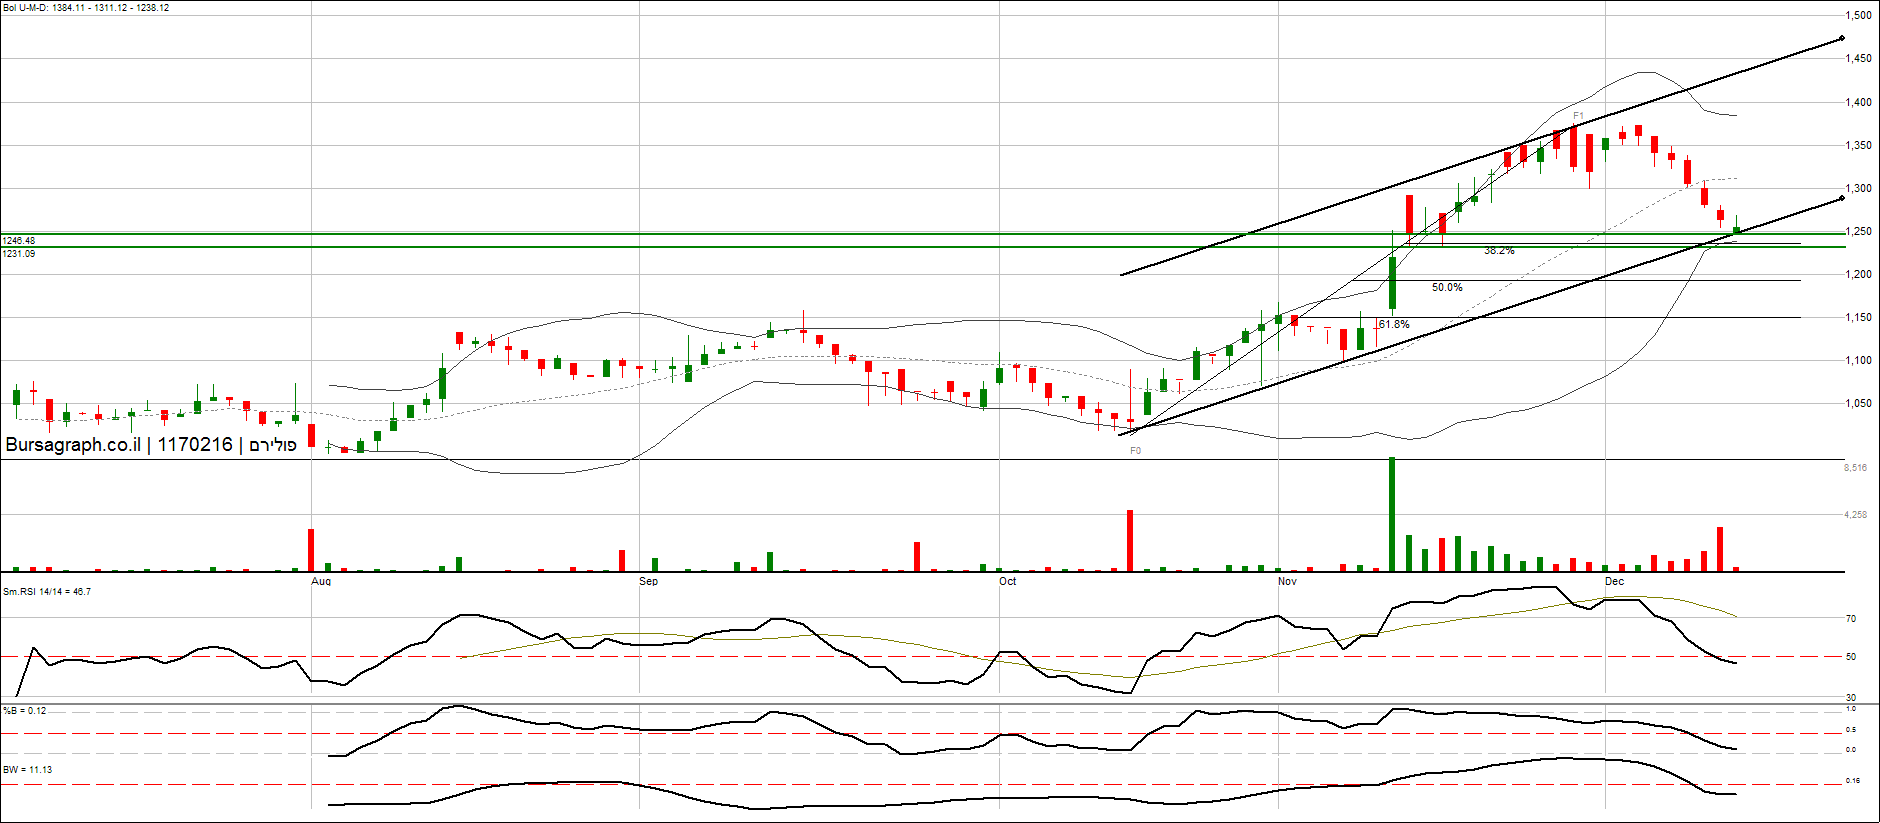Click the 38.2% Fibonacci level label

(x=1498, y=251)
